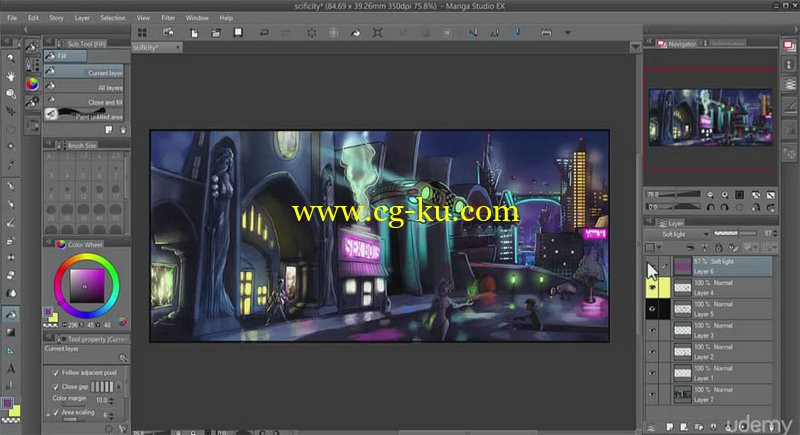Click the layer opacity slider
This screenshot has width=800, height=435.
tap(734, 234)
